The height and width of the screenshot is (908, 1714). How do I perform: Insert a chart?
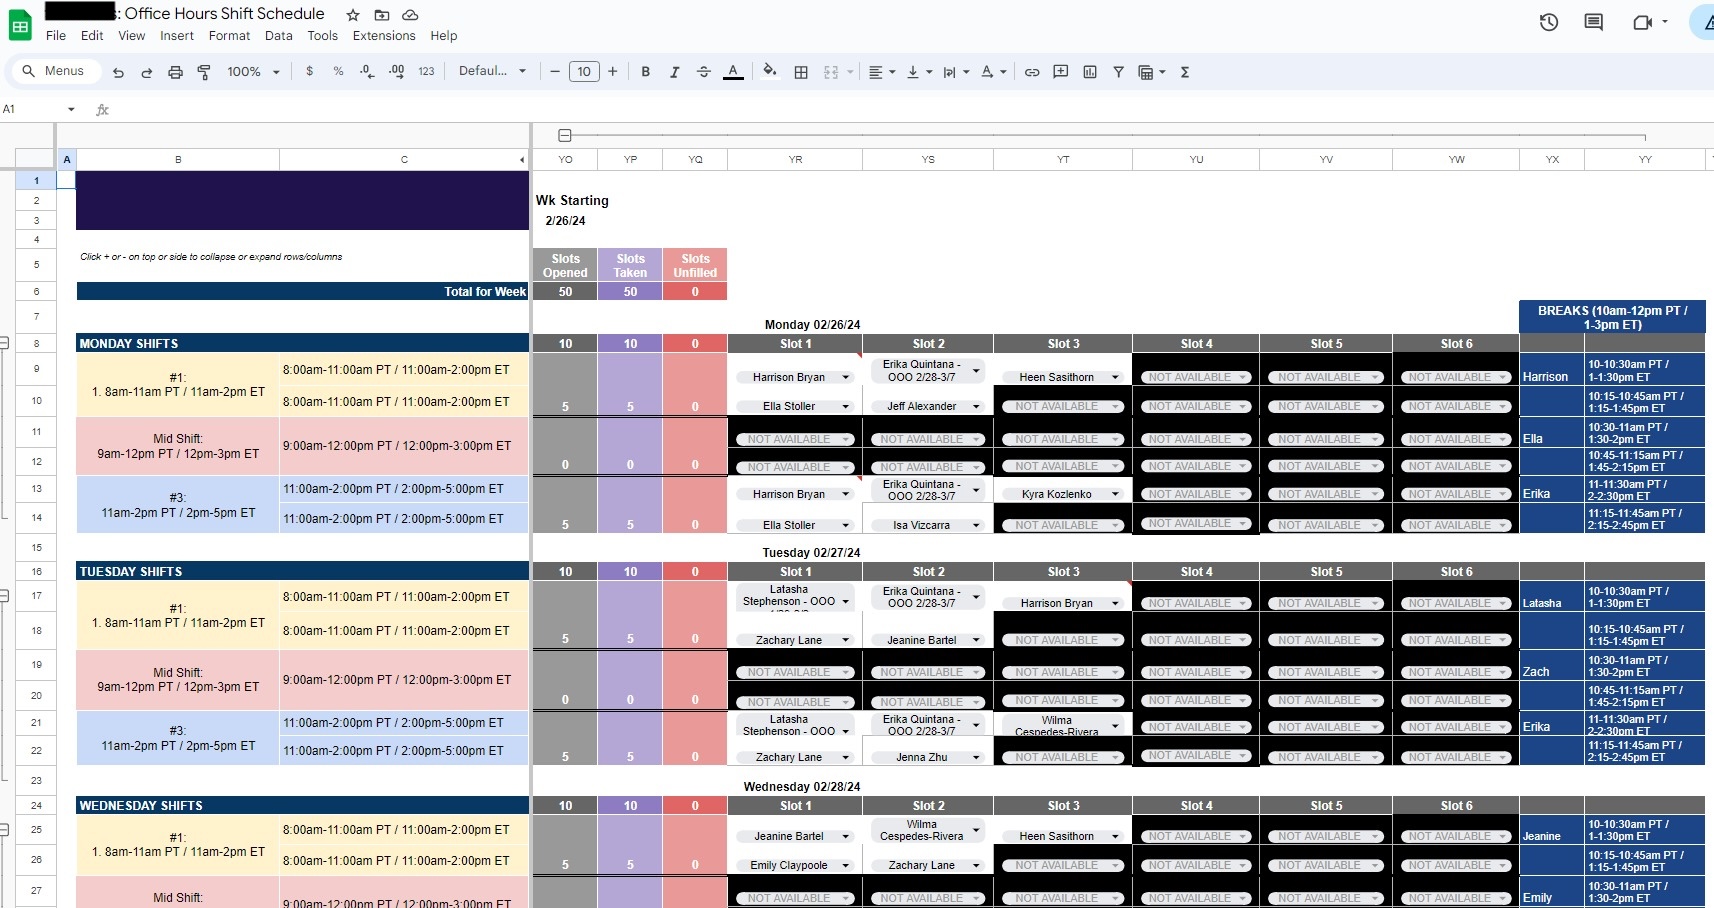[1090, 72]
